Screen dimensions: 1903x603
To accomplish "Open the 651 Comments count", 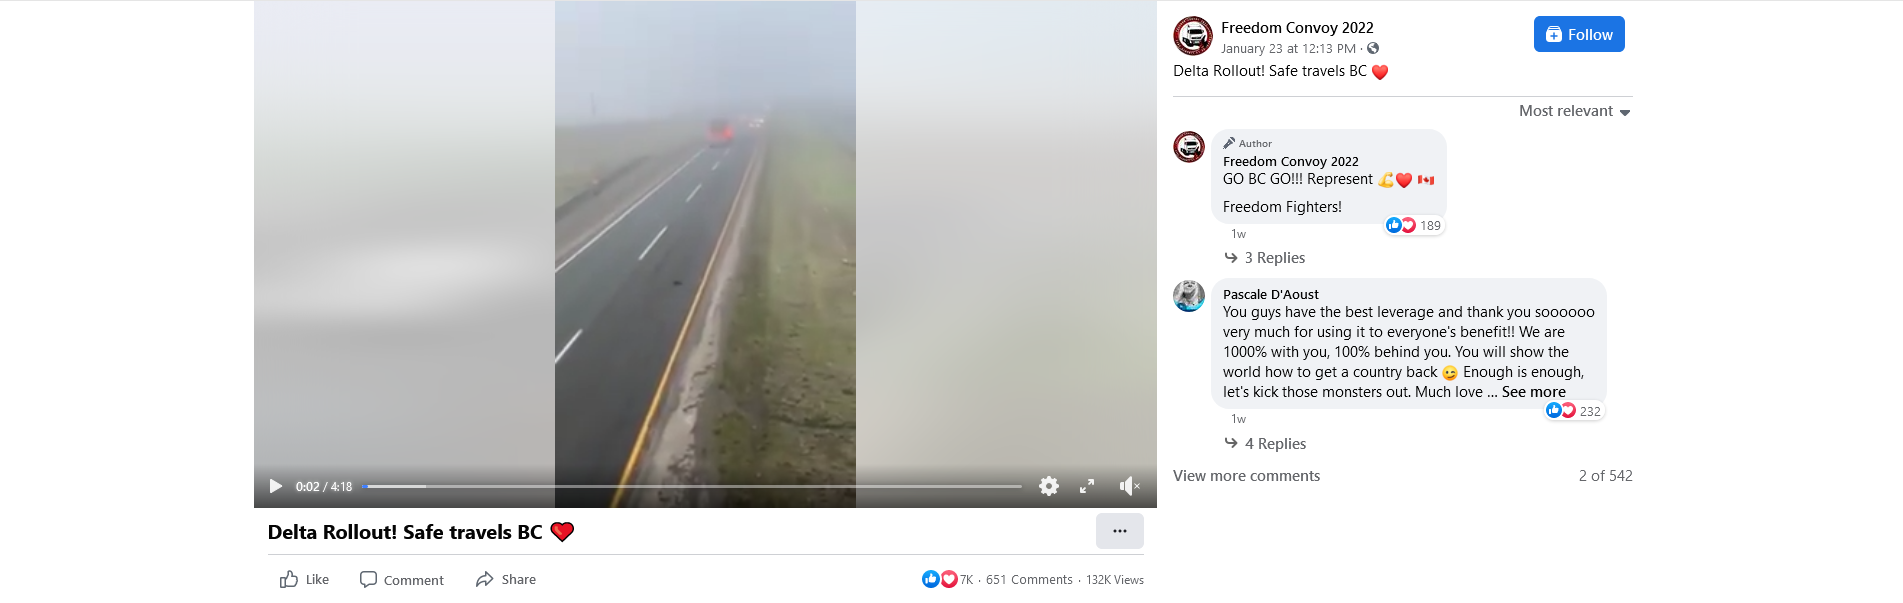I will 1029,580.
